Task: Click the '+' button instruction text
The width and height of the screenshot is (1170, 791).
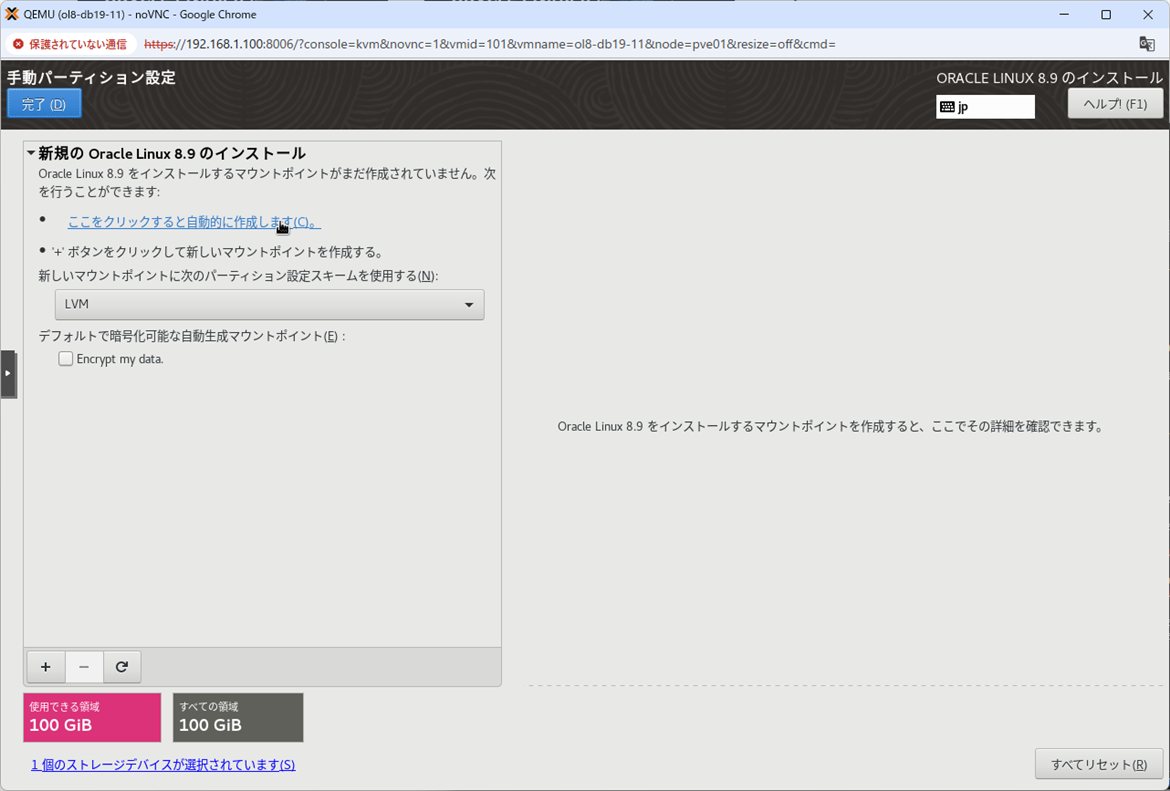Action: pyautogui.click(x=217, y=252)
